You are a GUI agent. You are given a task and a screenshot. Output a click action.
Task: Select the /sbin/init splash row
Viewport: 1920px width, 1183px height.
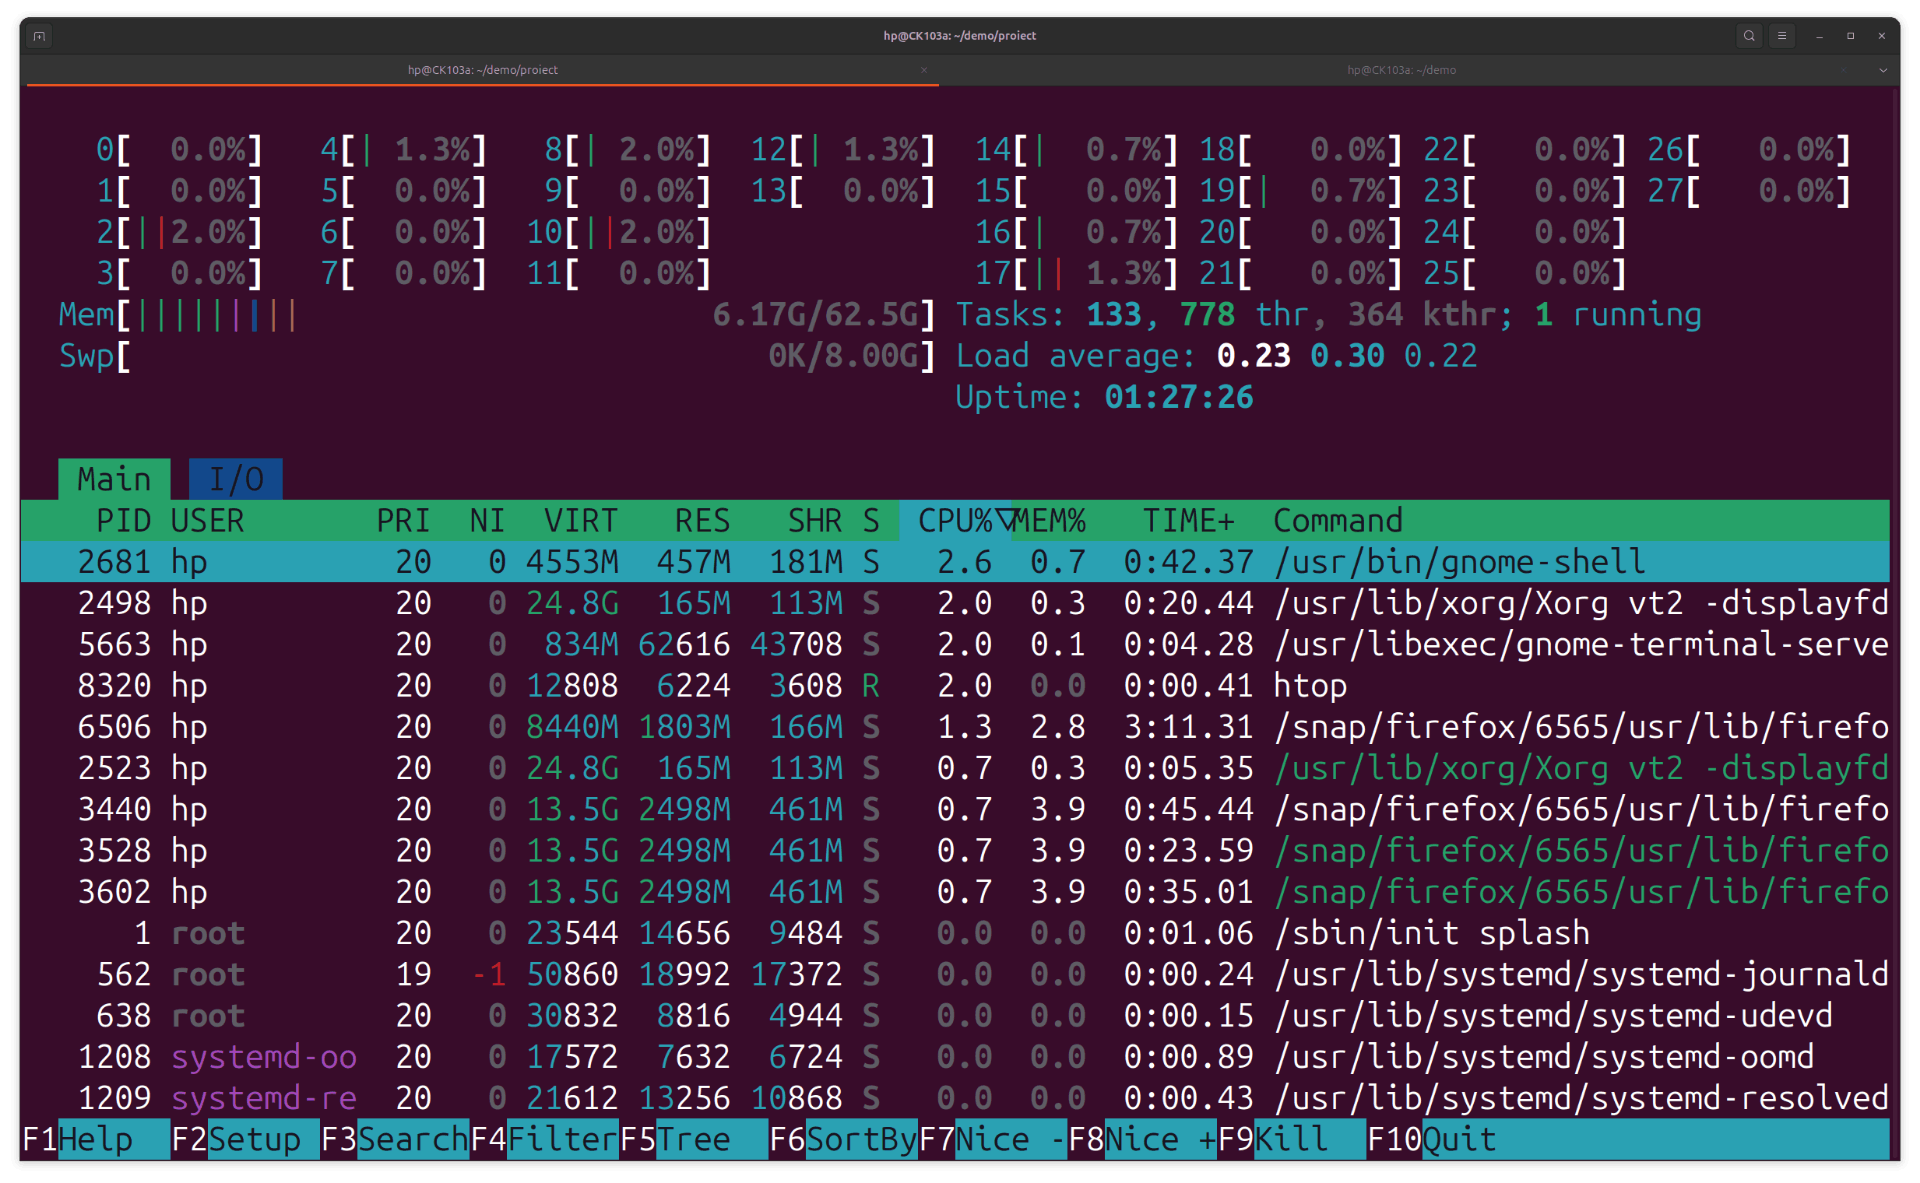955,933
